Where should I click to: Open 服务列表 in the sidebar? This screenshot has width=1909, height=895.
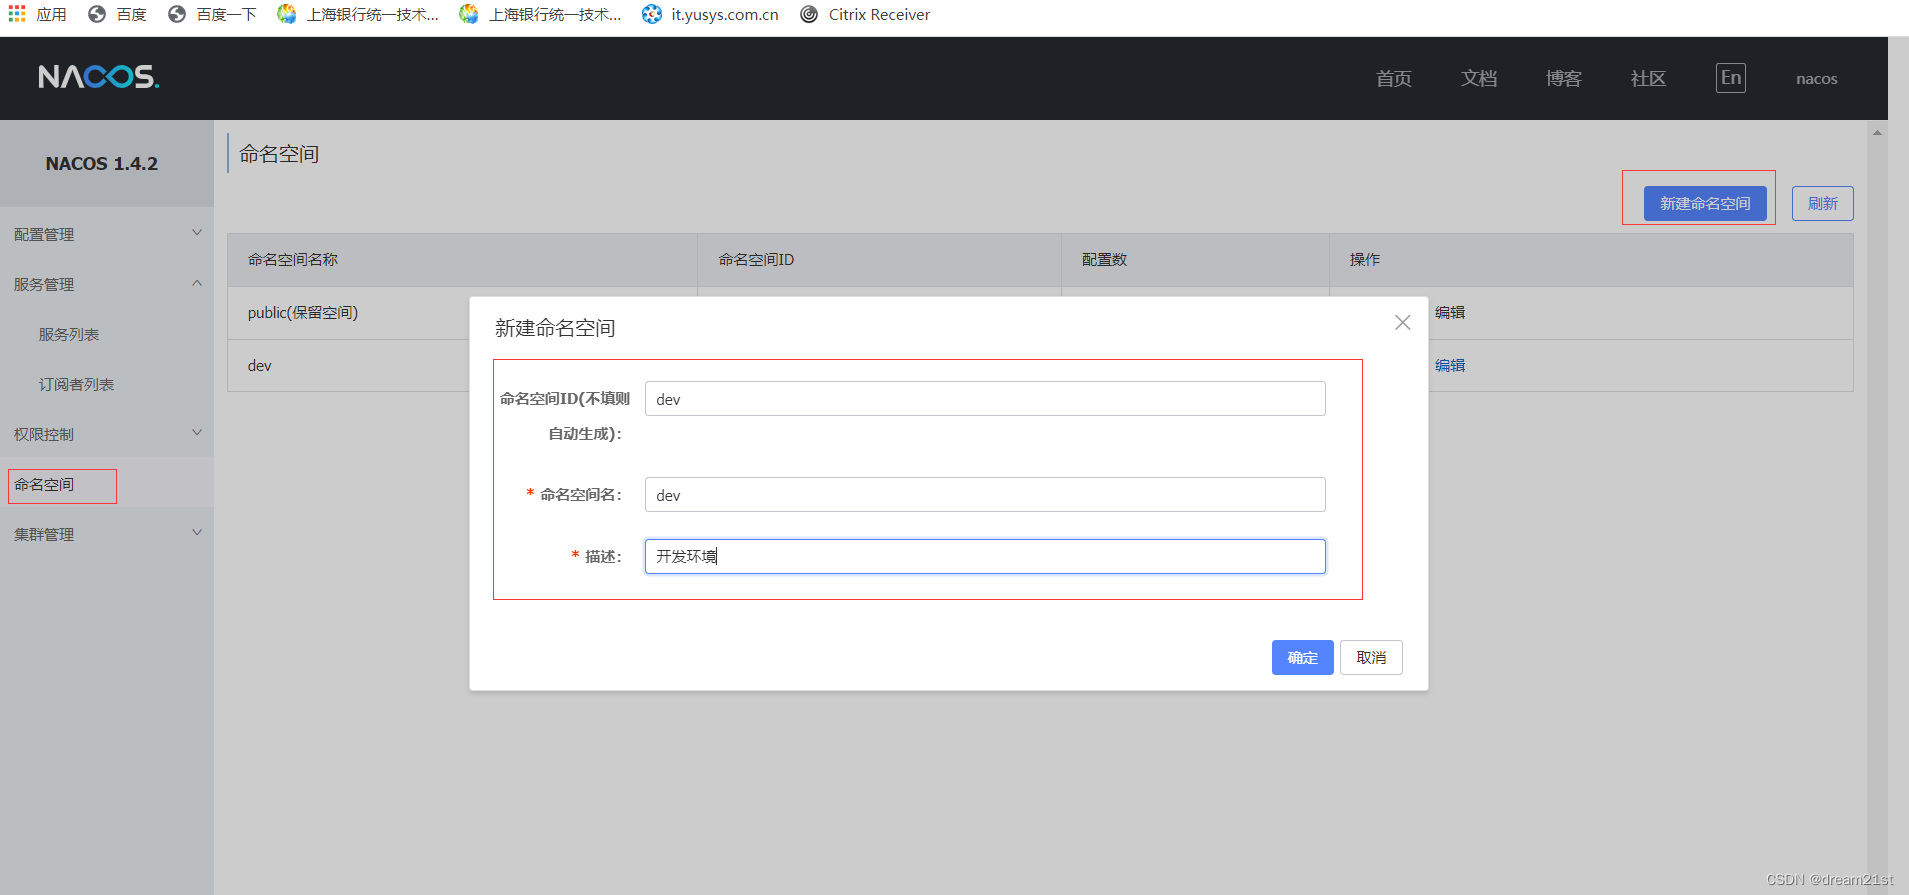coord(69,334)
